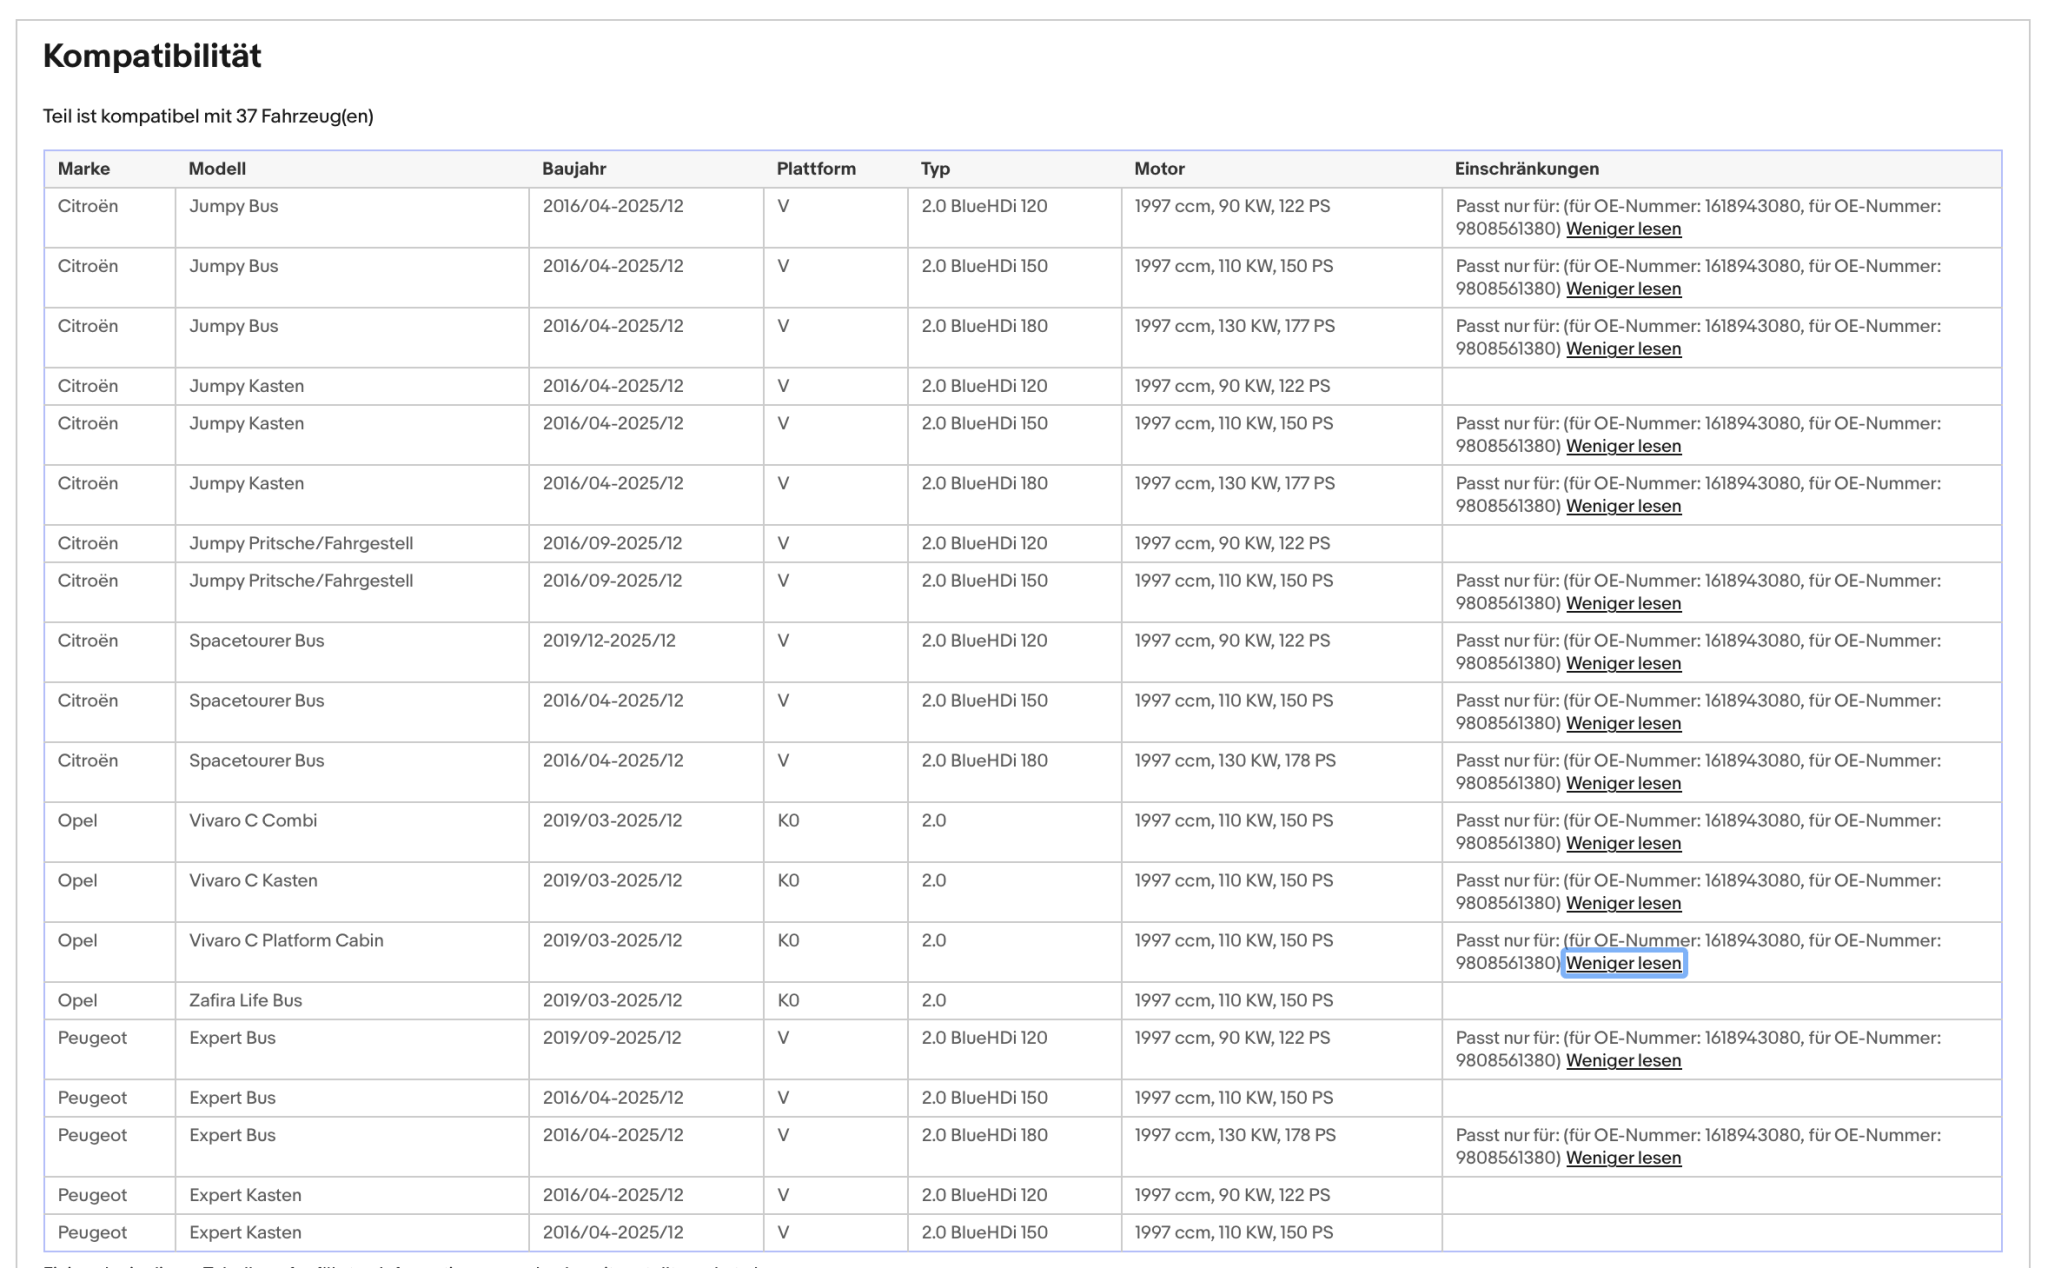Click the Marke column header
This screenshot has height=1268, width=2048.
84,169
